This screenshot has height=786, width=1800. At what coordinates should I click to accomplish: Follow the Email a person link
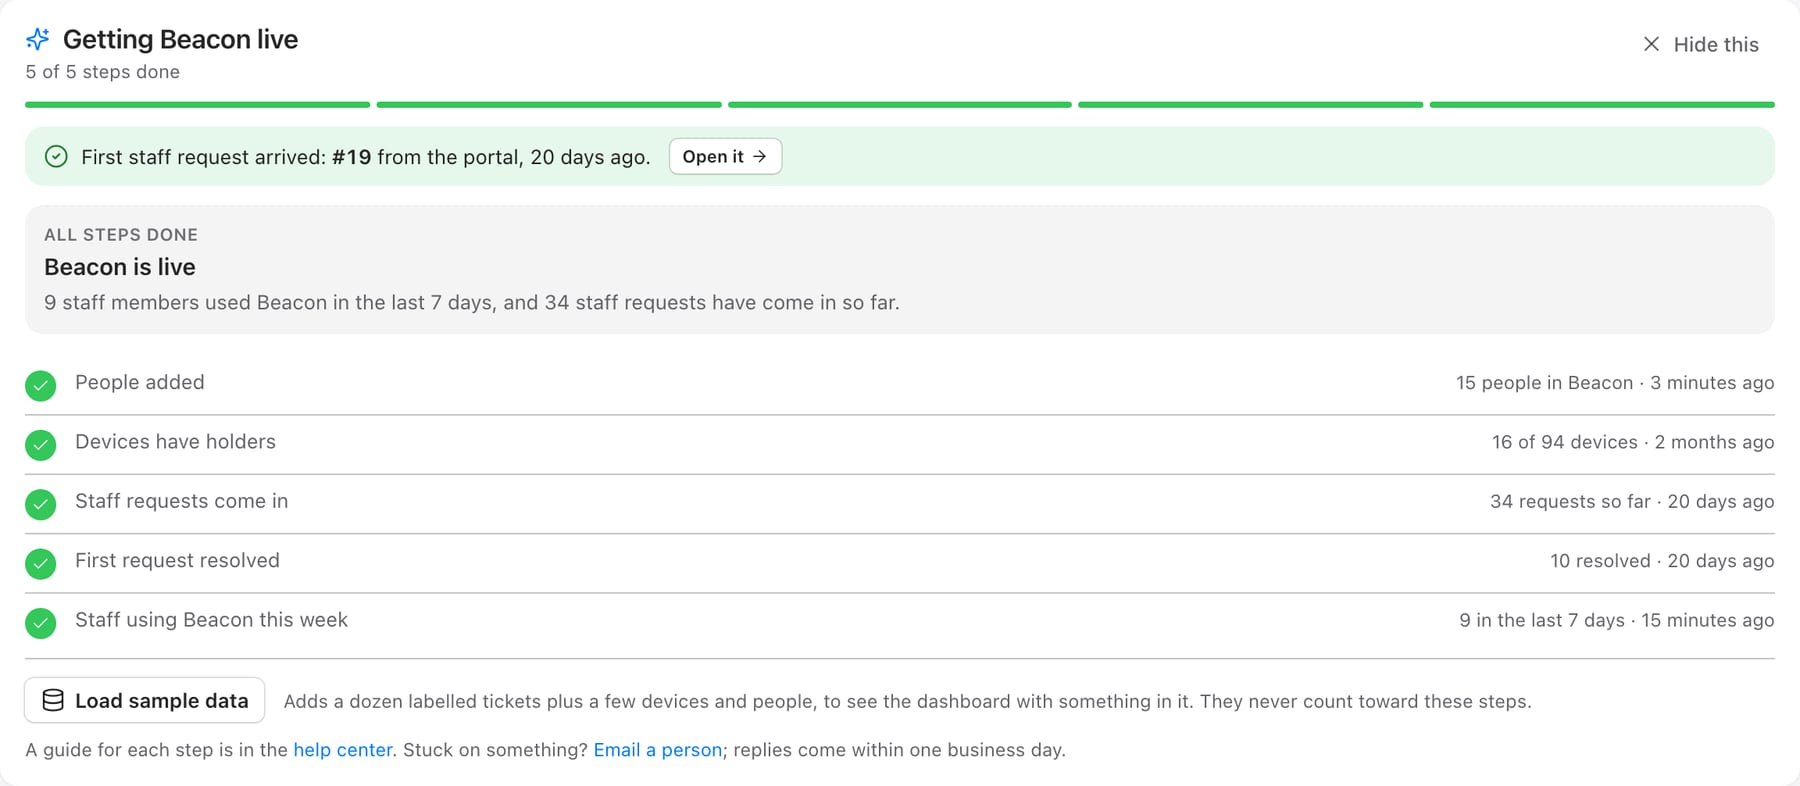click(x=658, y=750)
